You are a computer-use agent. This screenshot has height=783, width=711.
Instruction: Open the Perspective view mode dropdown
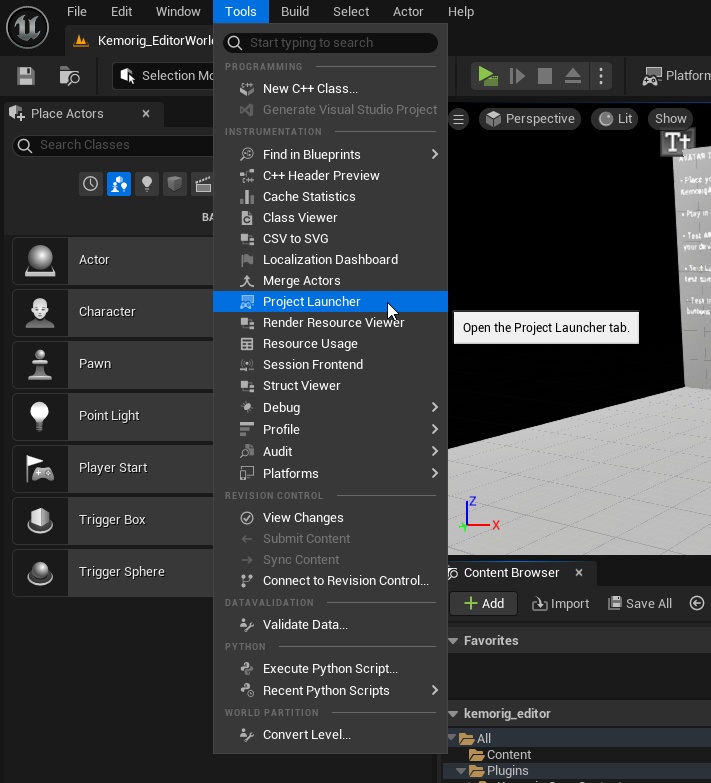click(530, 119)
